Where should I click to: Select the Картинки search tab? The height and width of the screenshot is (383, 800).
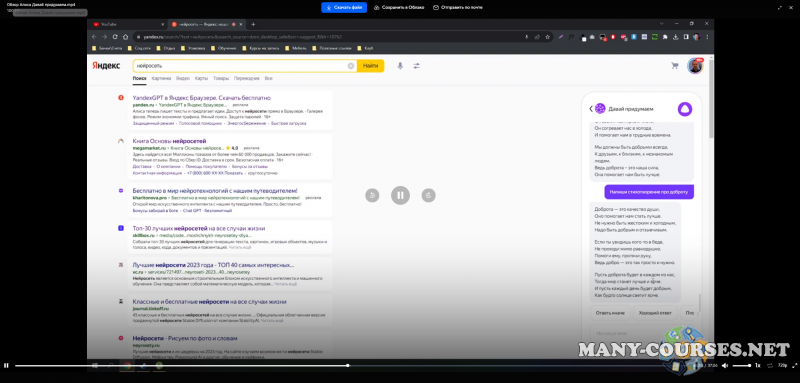(x=161, y=79)
